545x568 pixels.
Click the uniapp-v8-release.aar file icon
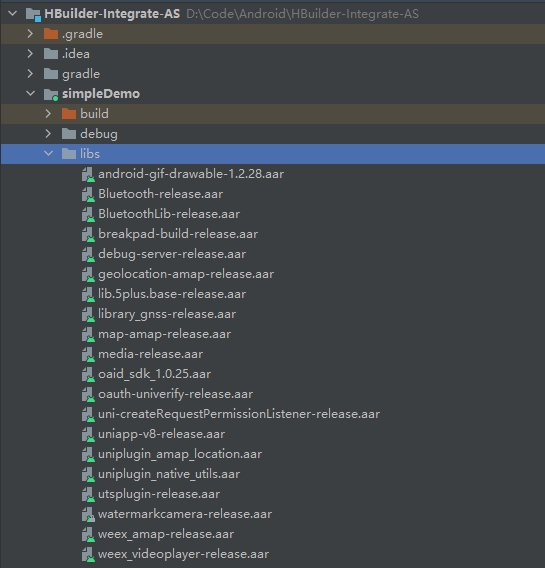[88, 434]
